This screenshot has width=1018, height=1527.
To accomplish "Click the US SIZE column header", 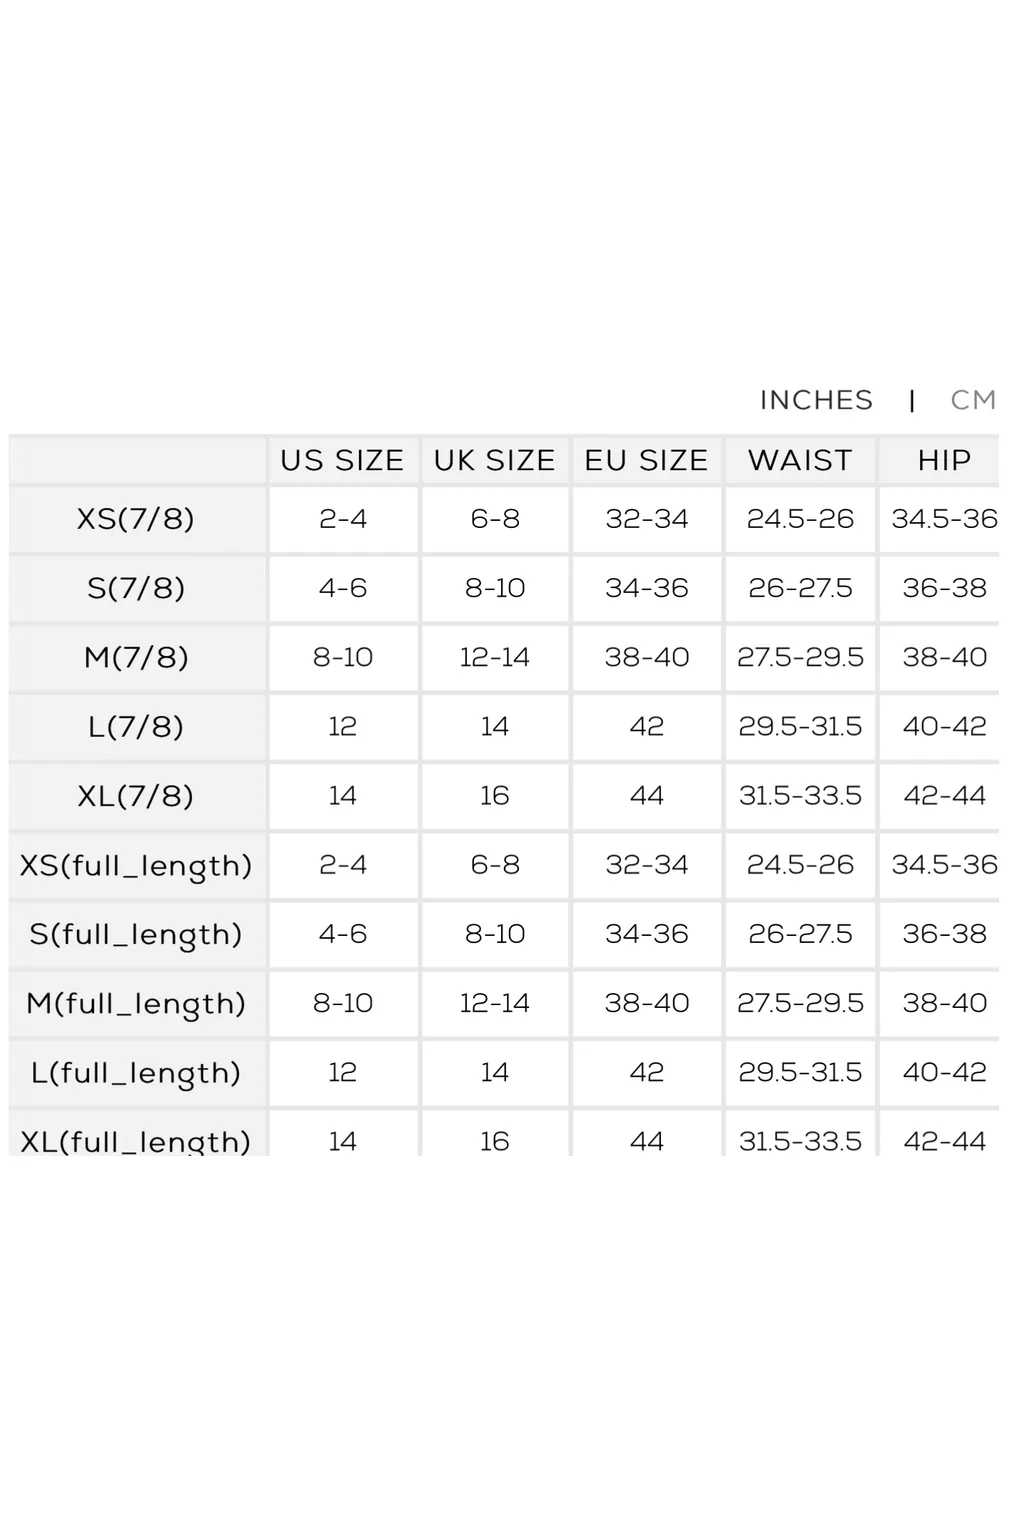I will click(x=343, y=460).
